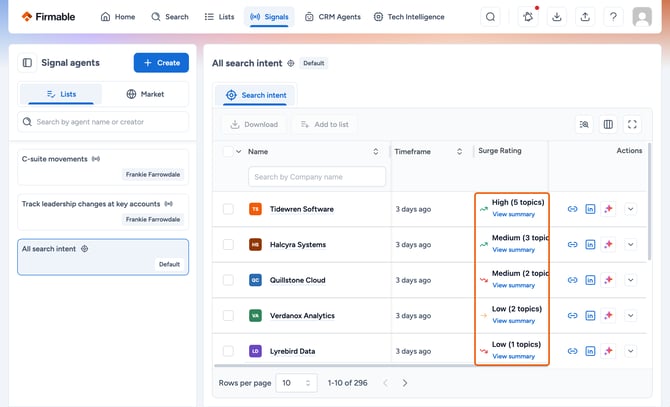The height and width of the screenshot is (407, 670).
Task: Expand actions chevron for Lyrebird Data
Action: click(x=630, y=351)
